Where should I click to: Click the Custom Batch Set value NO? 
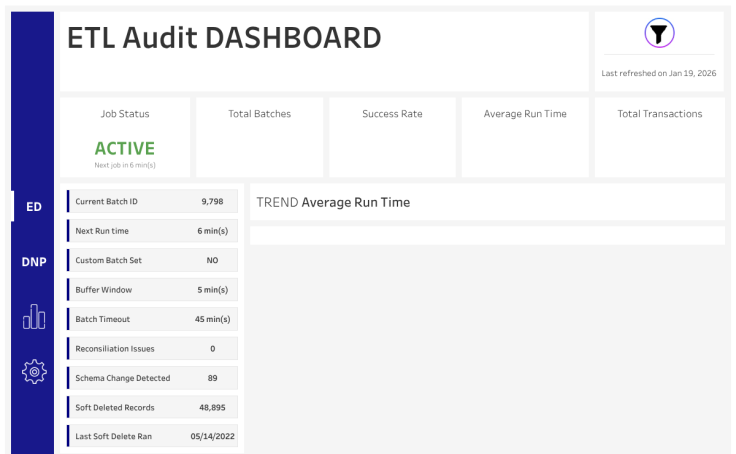point(212,260)
